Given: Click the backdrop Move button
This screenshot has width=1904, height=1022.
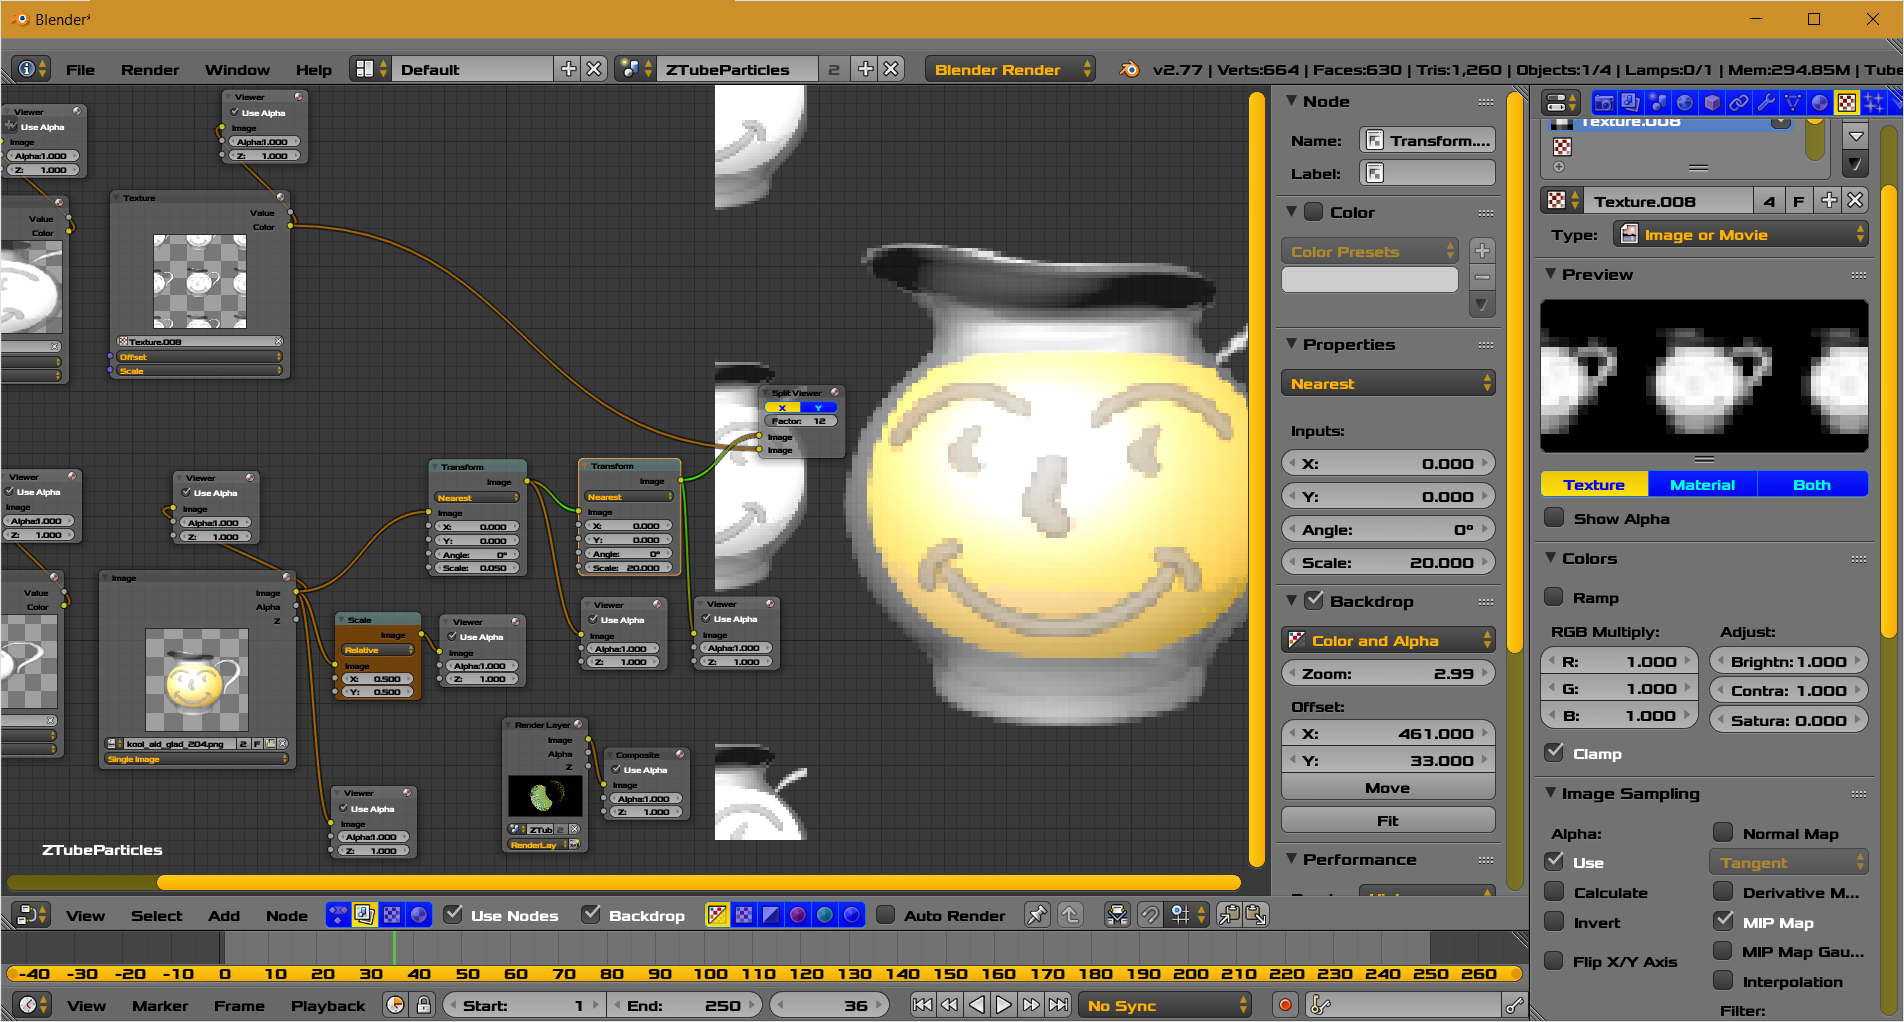Looking at the screenshot, I should coord(1388,787).
